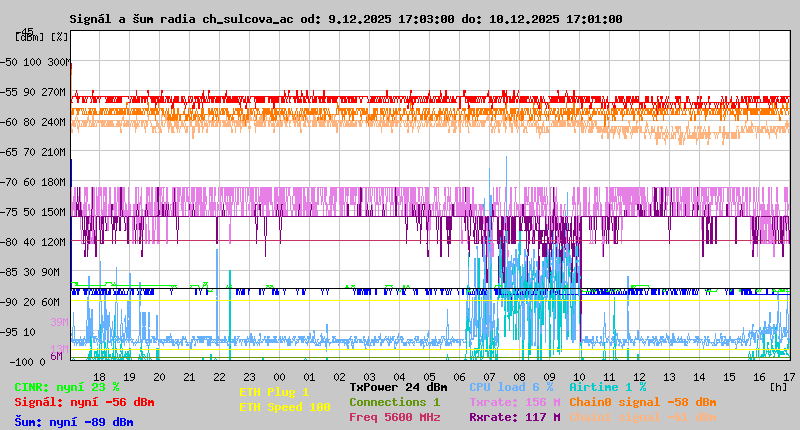Click hour label '00' on time axis

tap(279, 377)
